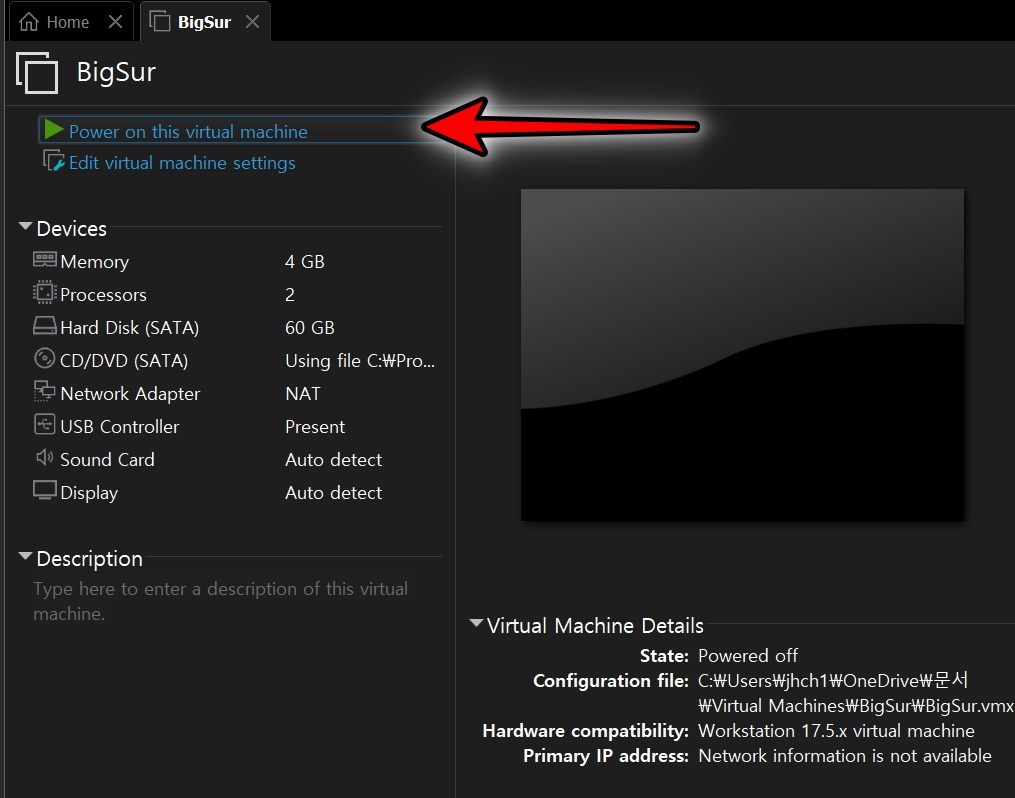Image resolution: width=1015 pixels, height=798 pixels.
Task: Click the BigSur.vmx configuration file path
Action: [856, 693]
